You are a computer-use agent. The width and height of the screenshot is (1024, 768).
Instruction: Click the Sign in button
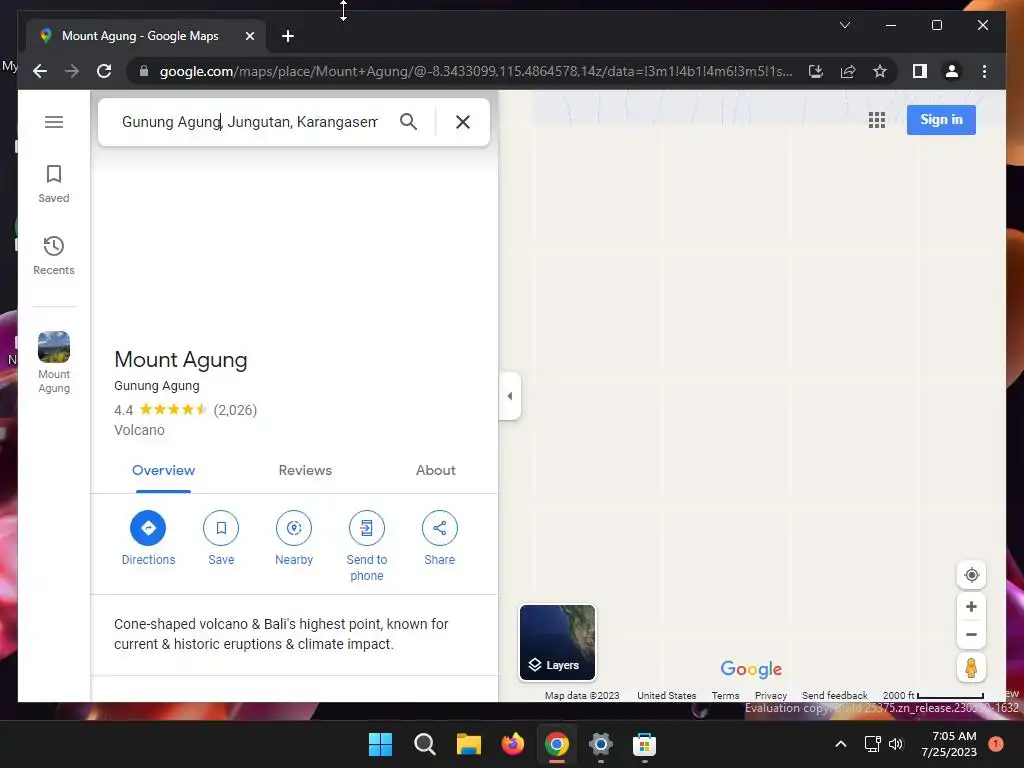(940, 120)
